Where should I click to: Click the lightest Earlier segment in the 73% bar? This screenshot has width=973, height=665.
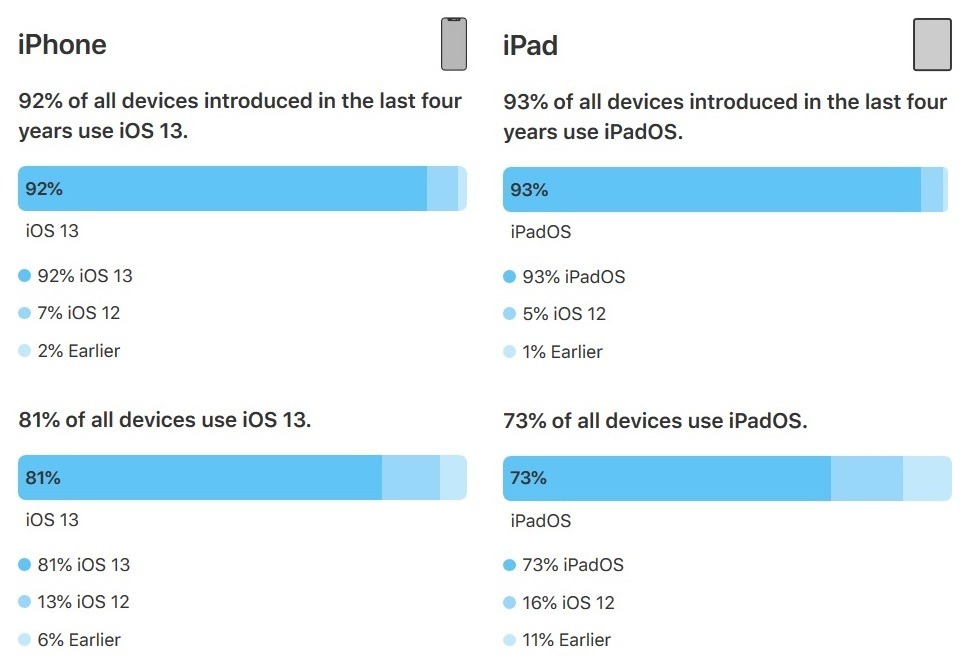coord(927,478)
